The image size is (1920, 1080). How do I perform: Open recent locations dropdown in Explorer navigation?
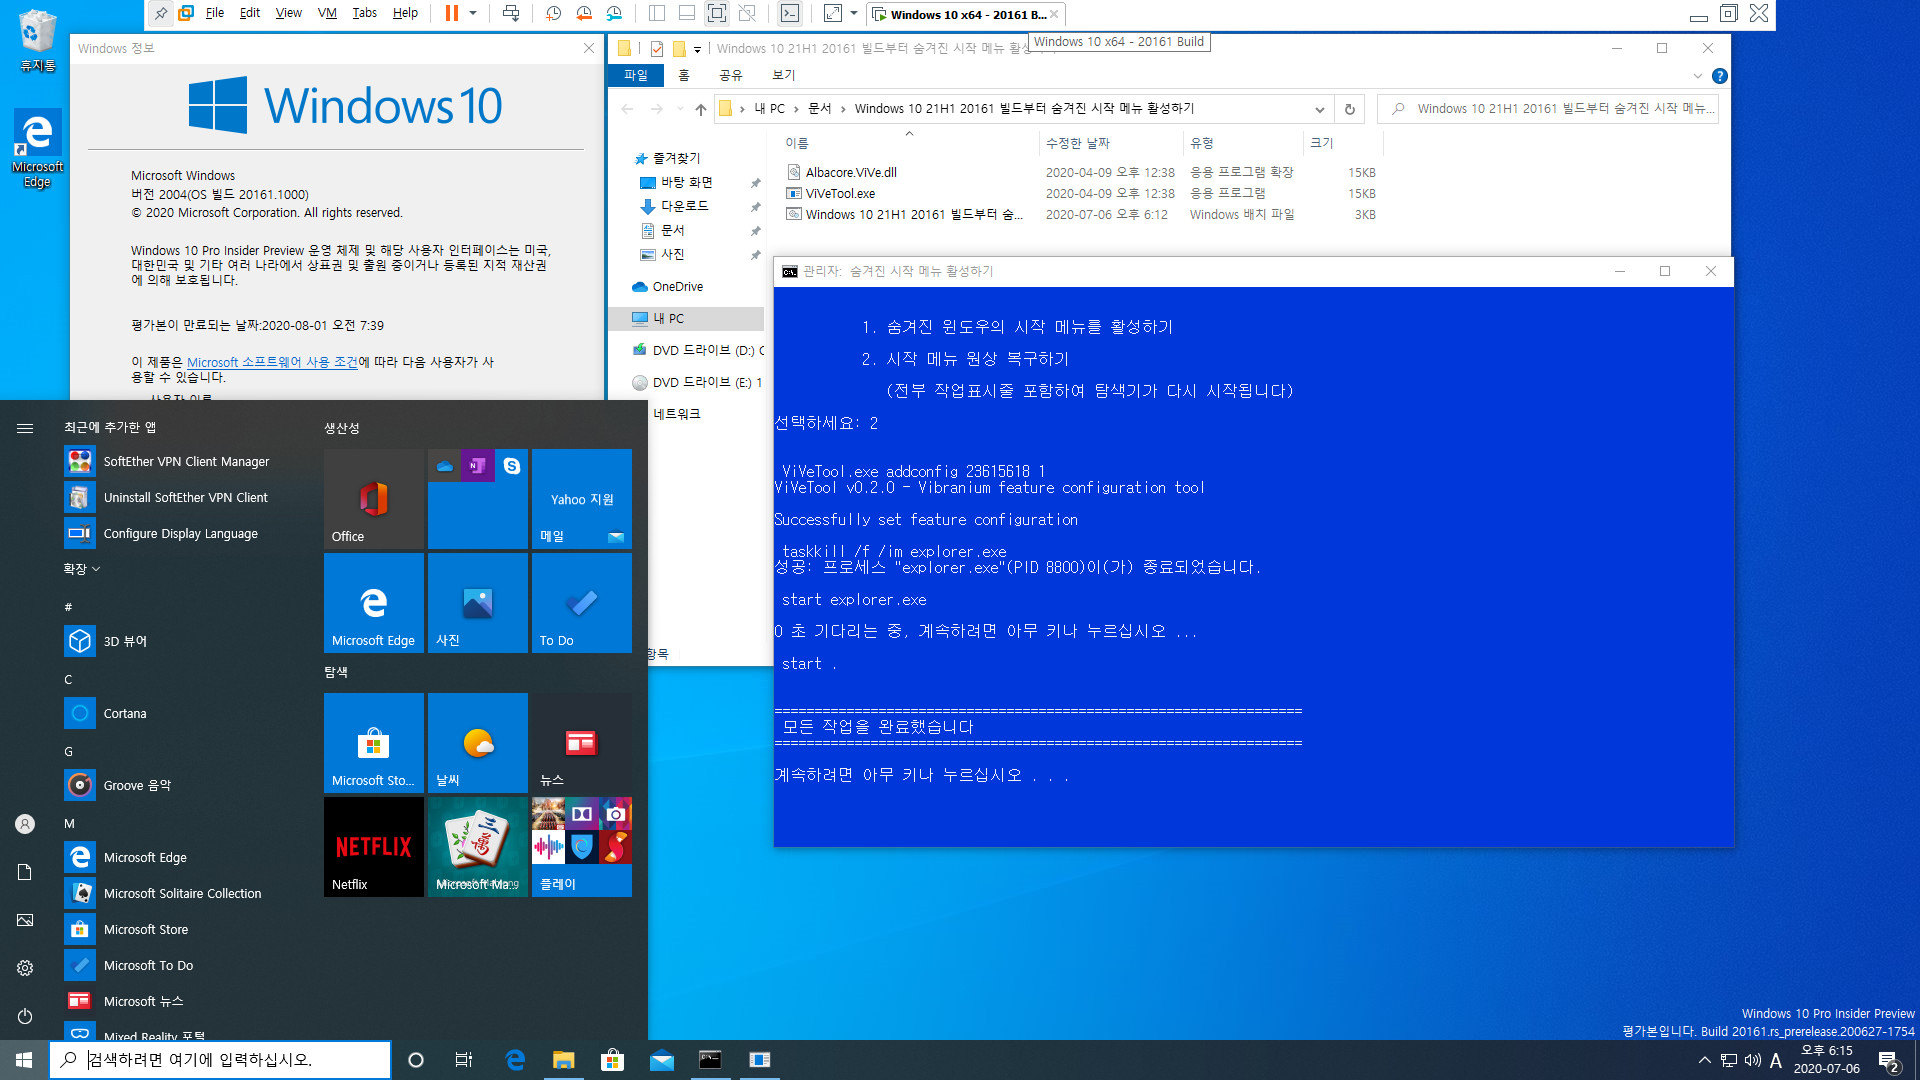pos(680,109)
